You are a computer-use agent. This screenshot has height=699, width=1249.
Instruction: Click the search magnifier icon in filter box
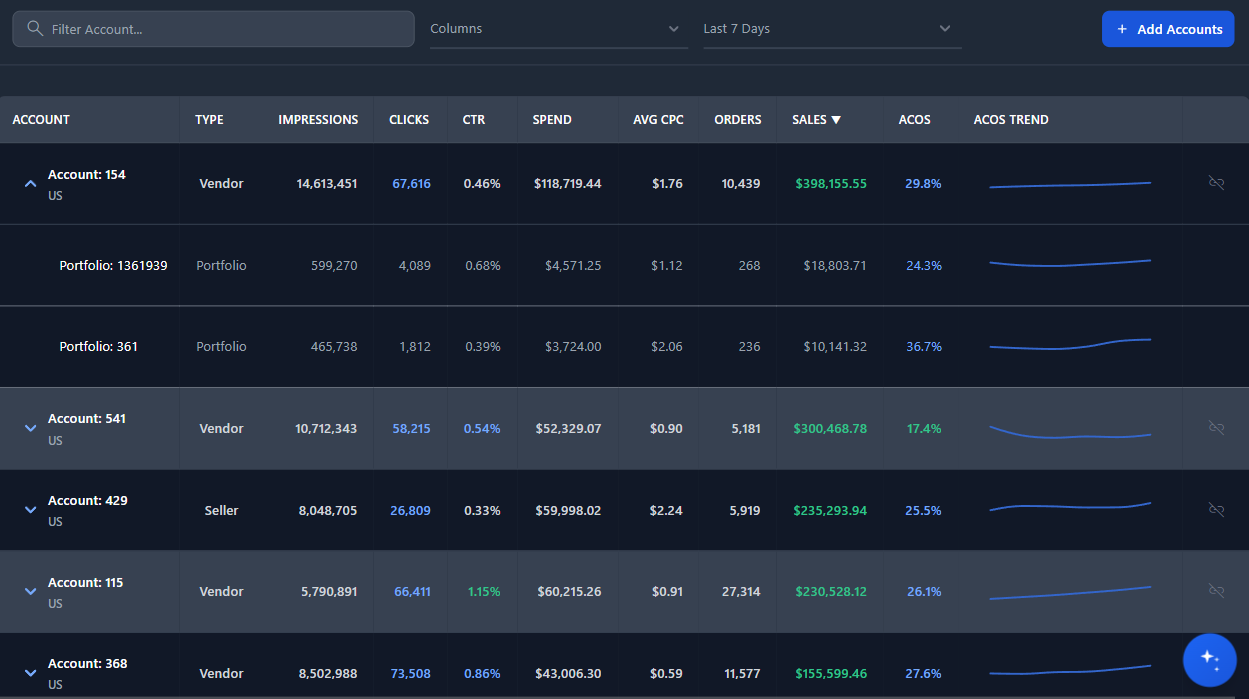click(35, 29)
